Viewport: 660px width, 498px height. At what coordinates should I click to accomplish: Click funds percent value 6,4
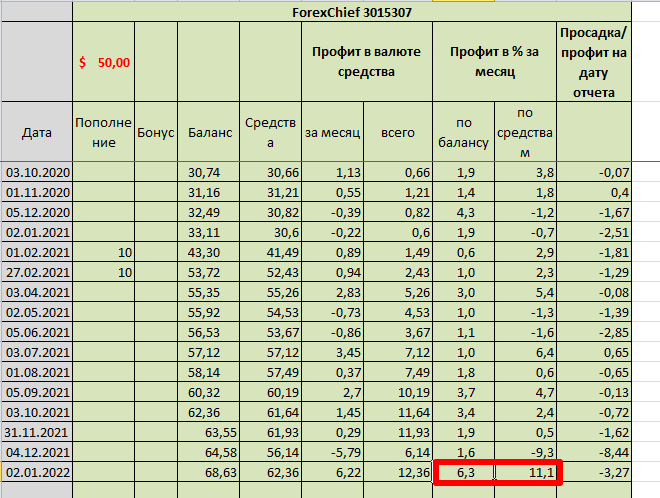[525, 352]
